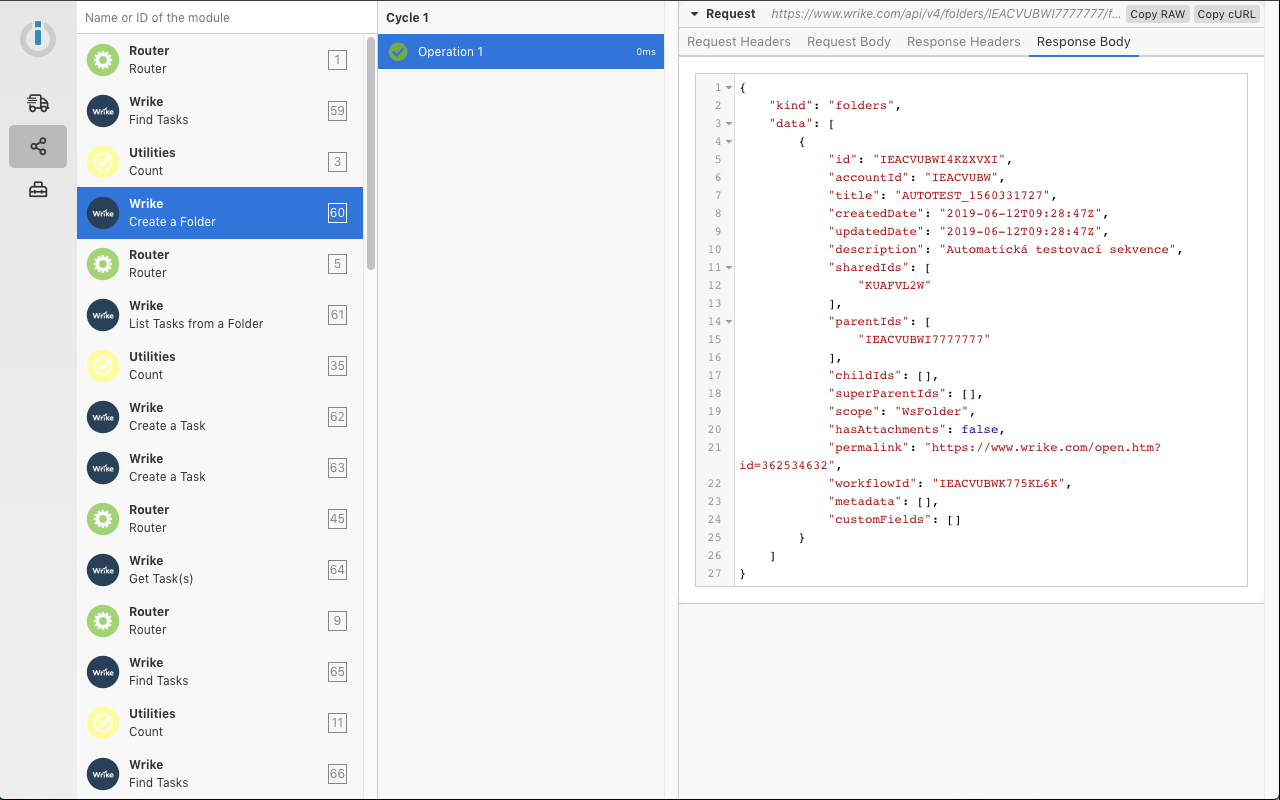Click Wrike icon for Get Task(s)

coord(103,570)
